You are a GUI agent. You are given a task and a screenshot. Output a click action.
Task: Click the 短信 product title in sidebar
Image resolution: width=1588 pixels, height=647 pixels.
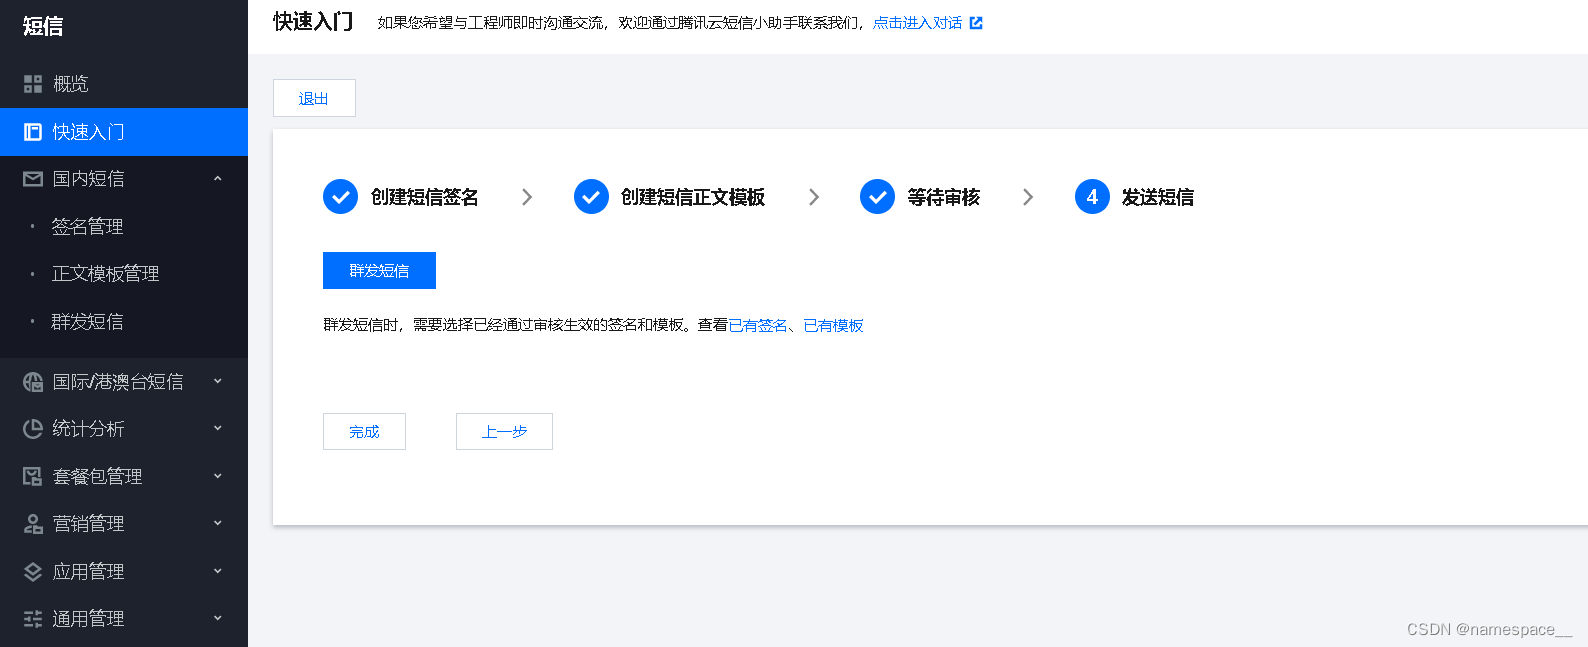pyautogui.click(x=43, y=26)
